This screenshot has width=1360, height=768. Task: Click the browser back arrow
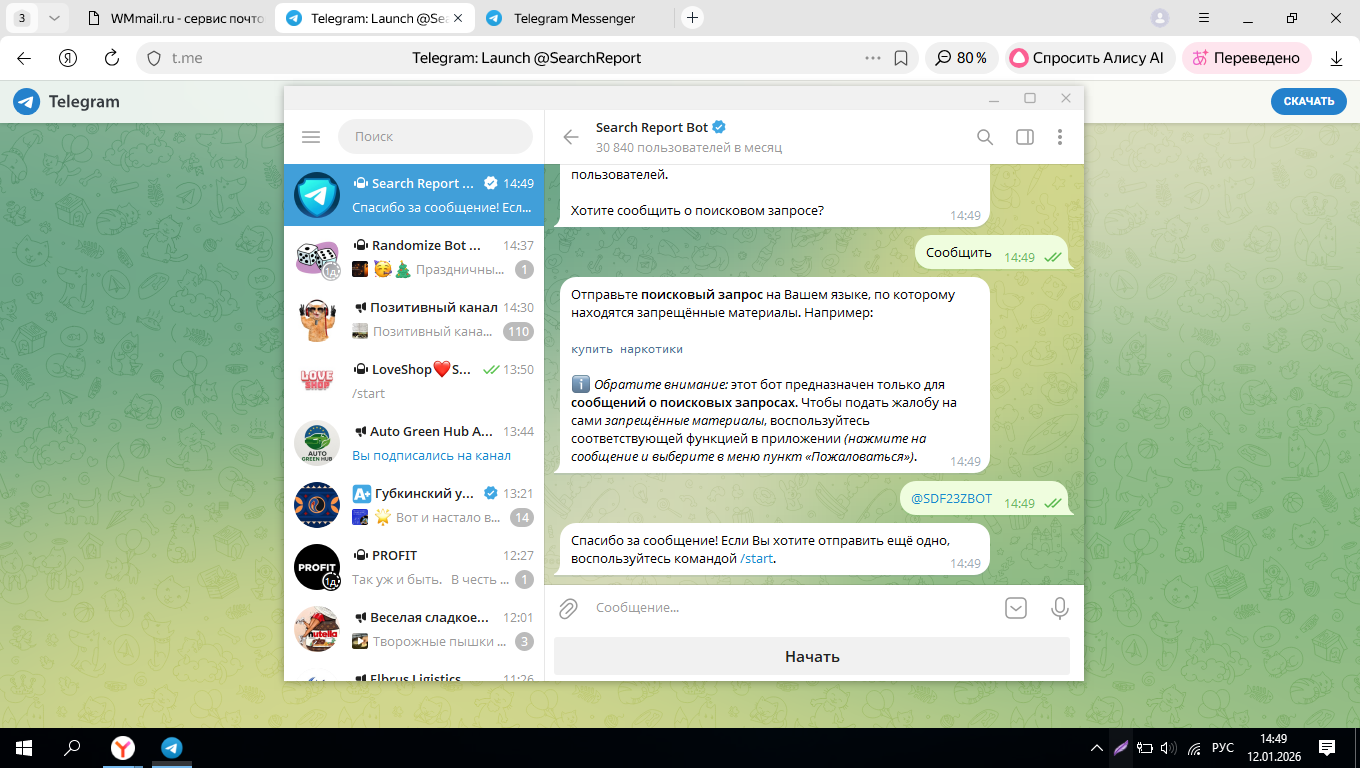pyautogui.click(x=24, y=58)
